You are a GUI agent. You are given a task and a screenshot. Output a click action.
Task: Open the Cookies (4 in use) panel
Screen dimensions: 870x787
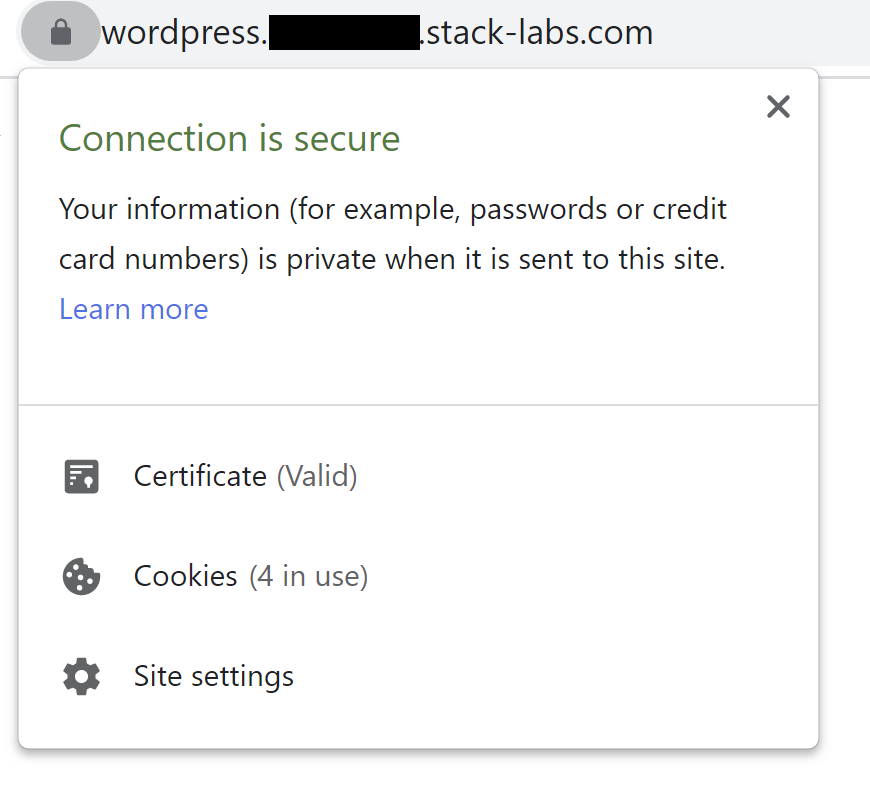(250, 576)
